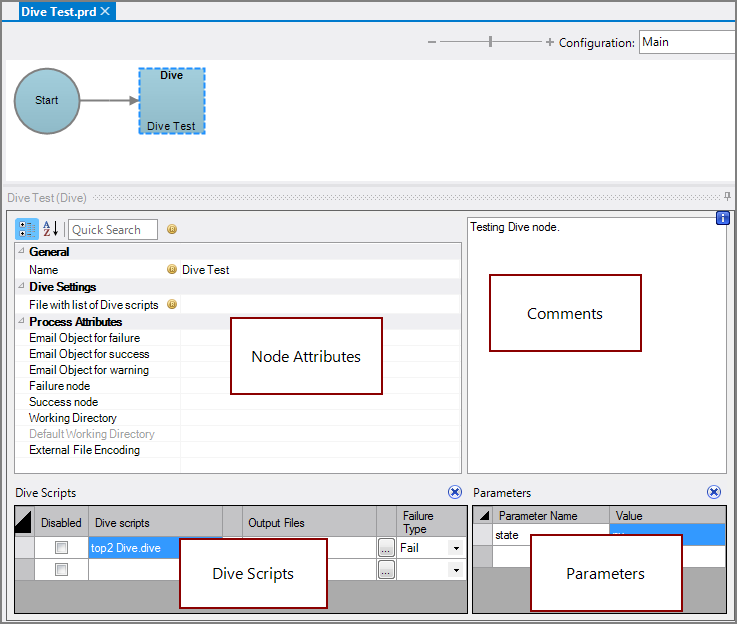Collapse the Process Attributes section
The image size is (737, 624).
click(x=21, y=321)
